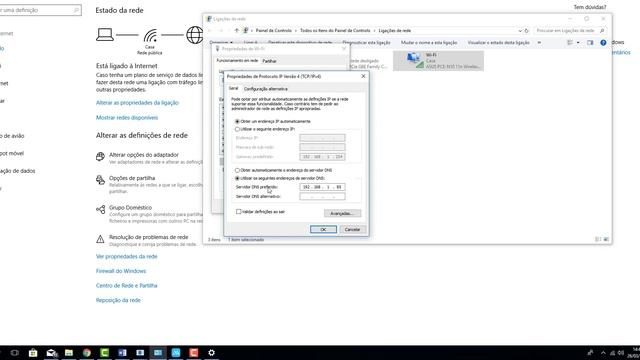The width and height of the screenshot is (640, 360).
Task: Confirm IPv4 properties with OK
Action: point(323,229)
